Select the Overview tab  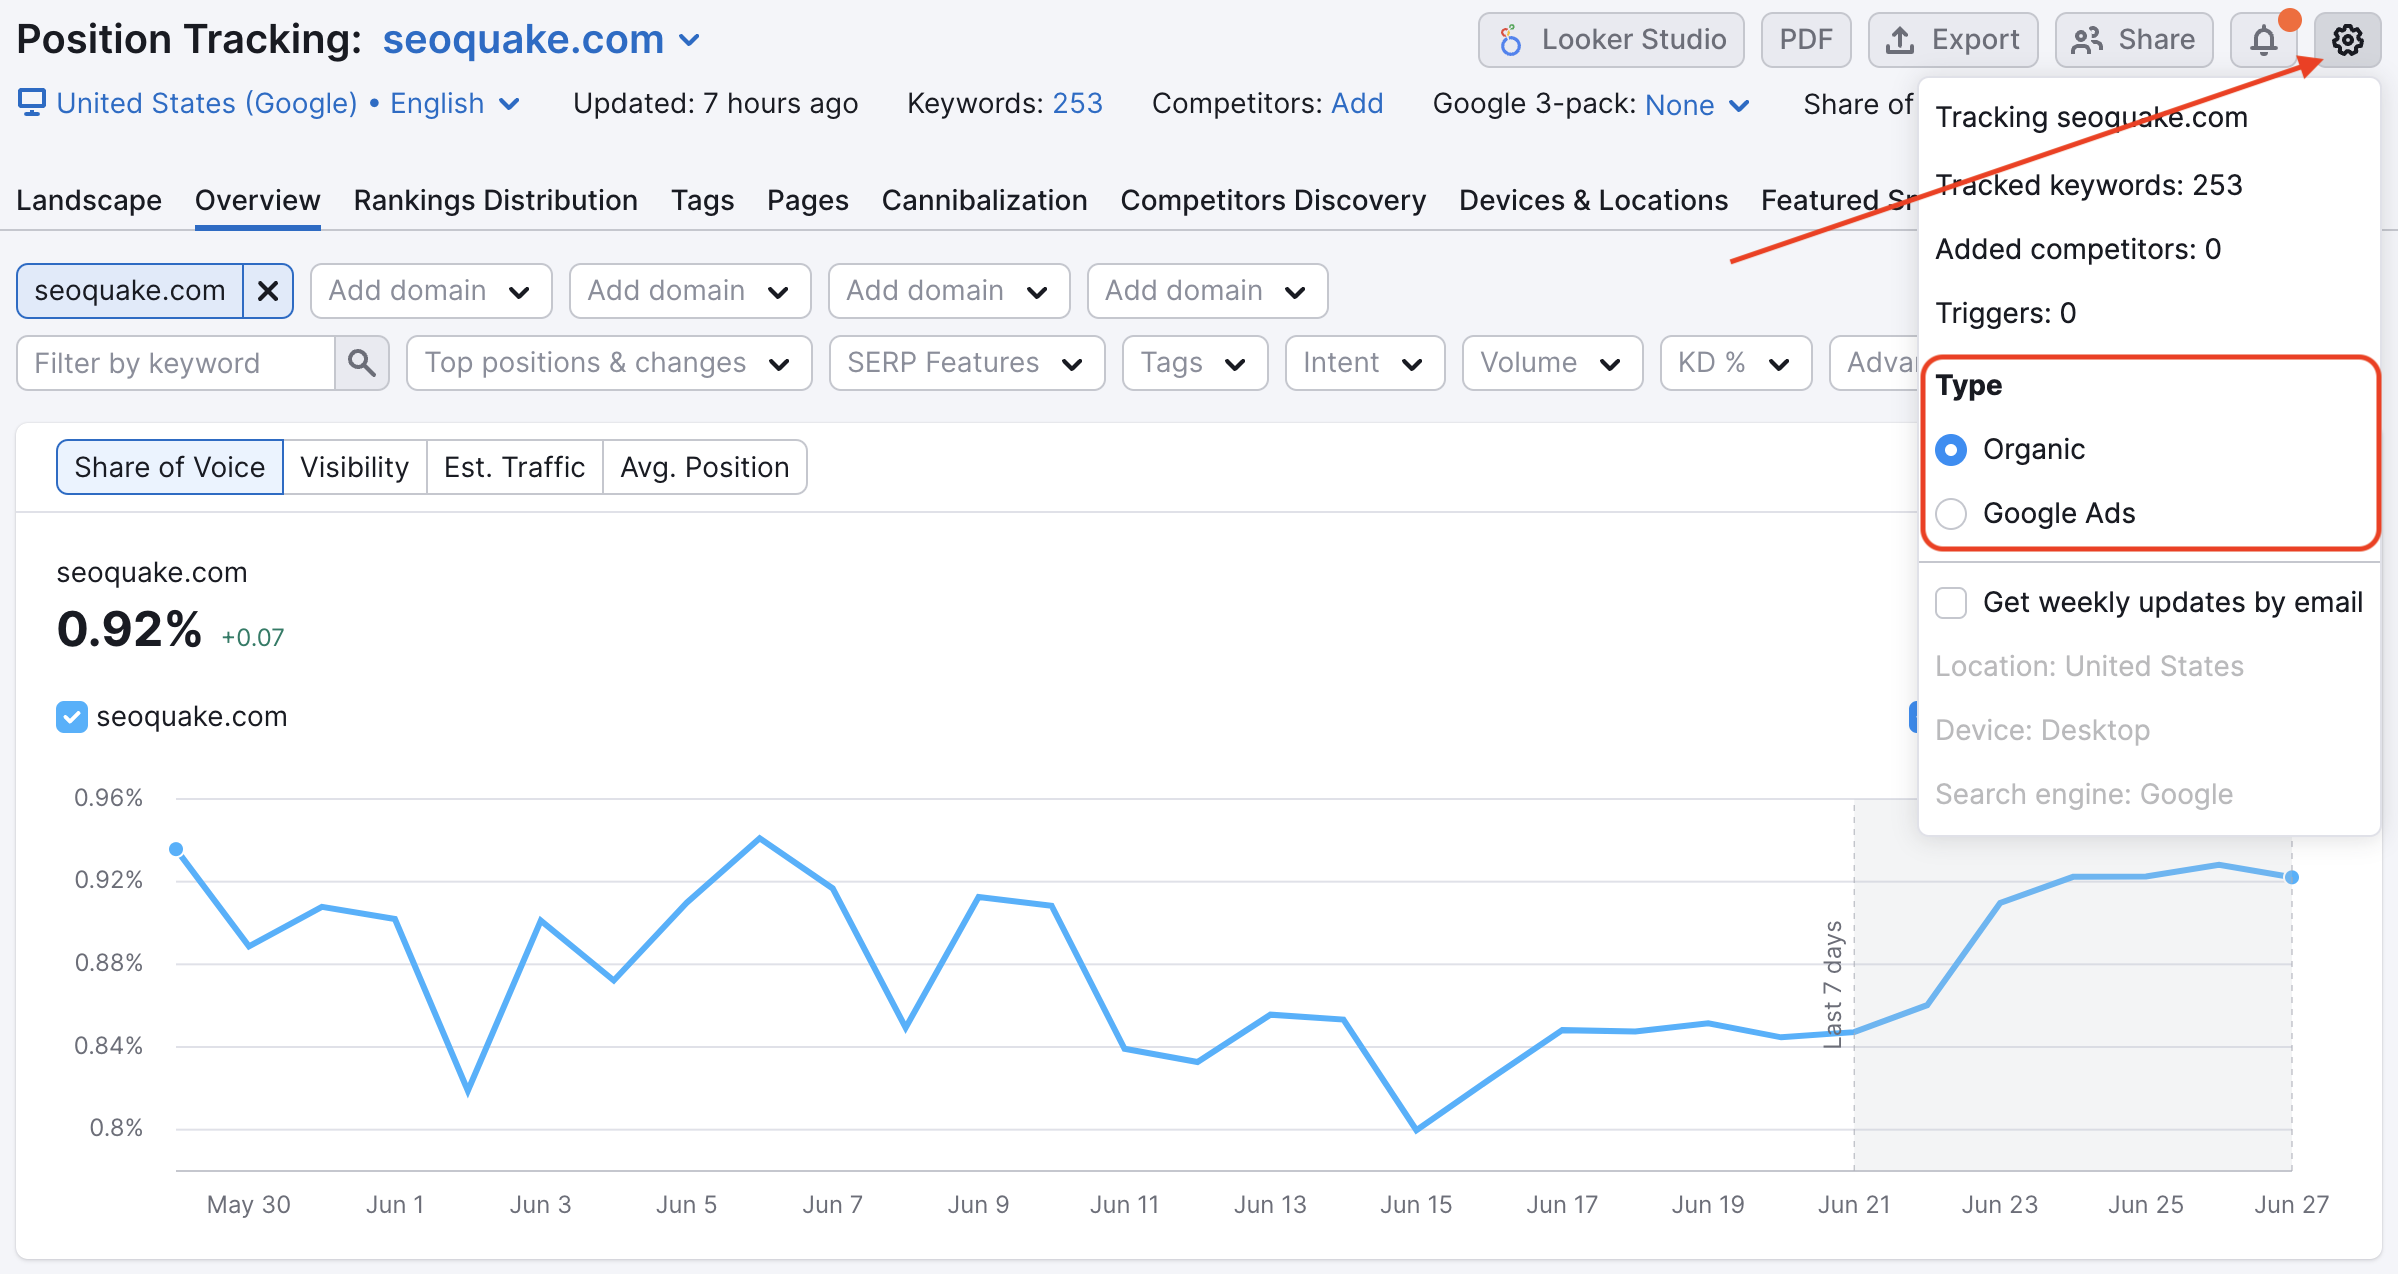click(x=257, y=200)
